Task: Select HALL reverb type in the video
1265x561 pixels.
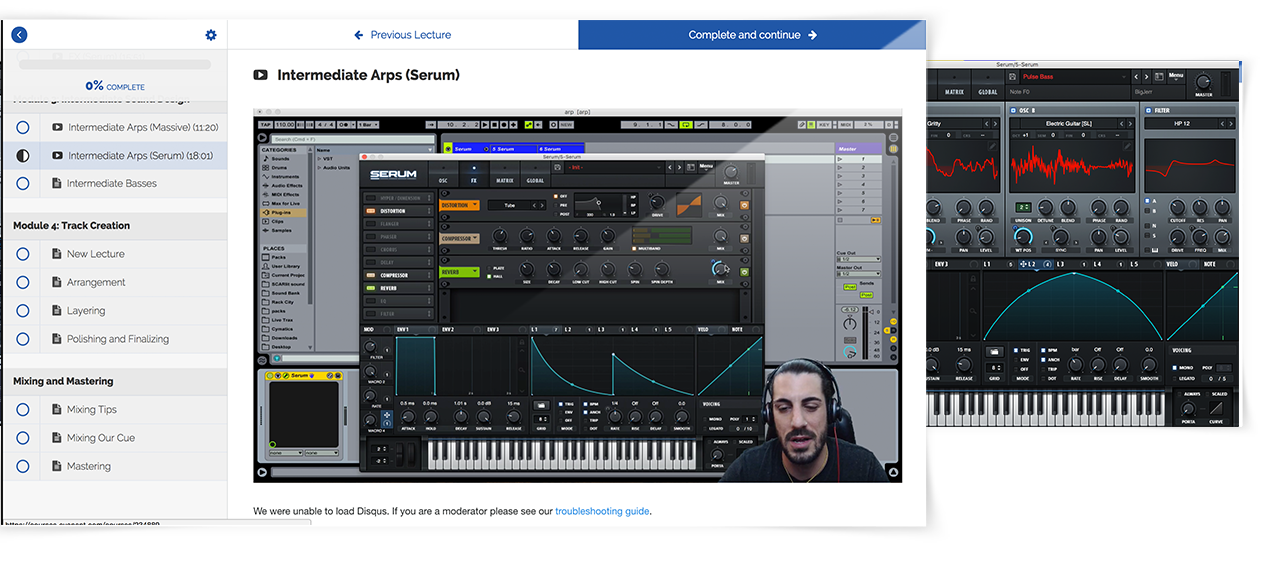Action: pyautogui.click(x=489, y=276)
